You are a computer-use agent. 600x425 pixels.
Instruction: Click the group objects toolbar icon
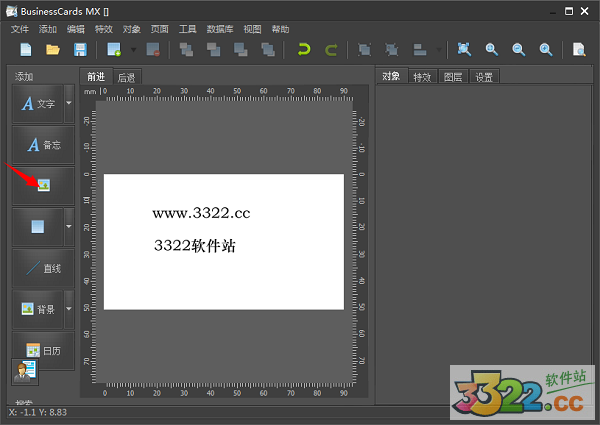[x=364, y=50]
